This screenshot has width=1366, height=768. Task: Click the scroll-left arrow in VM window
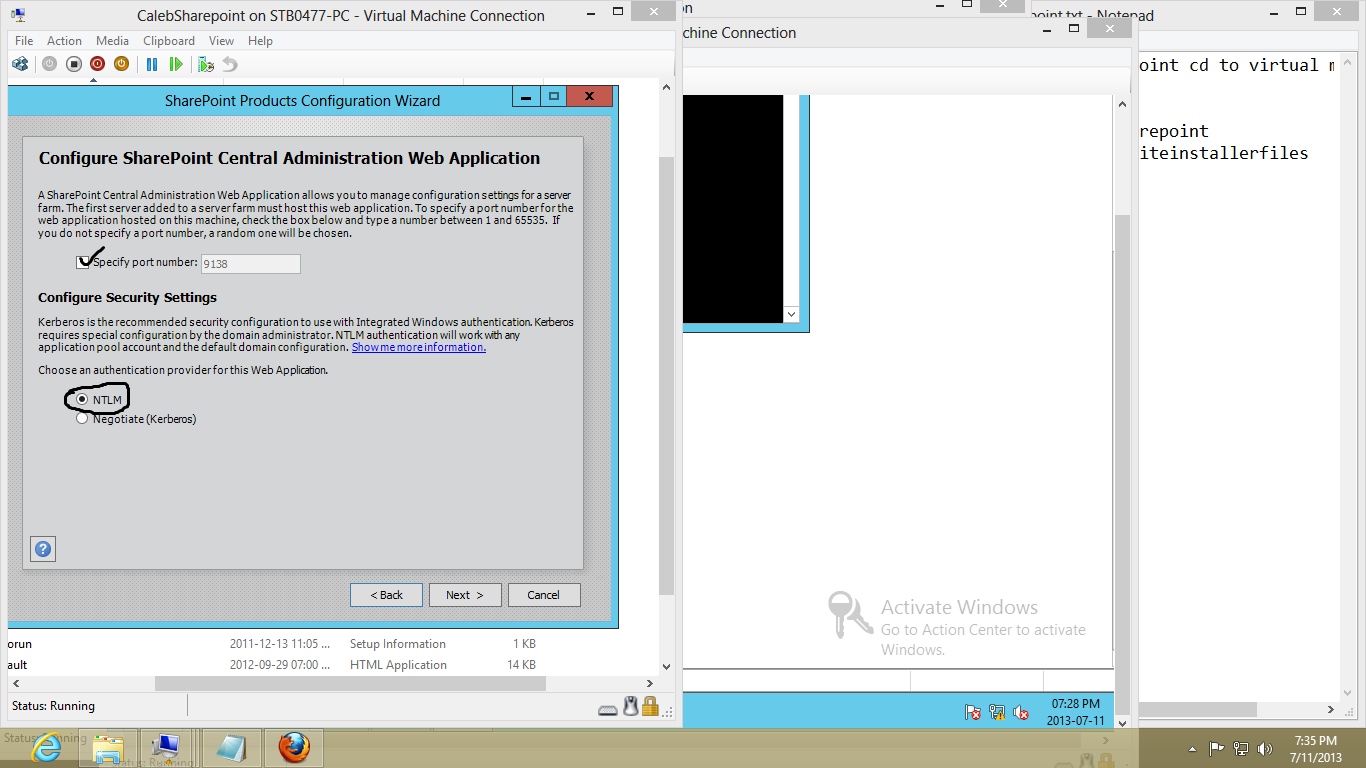click(x=15, y=684)
